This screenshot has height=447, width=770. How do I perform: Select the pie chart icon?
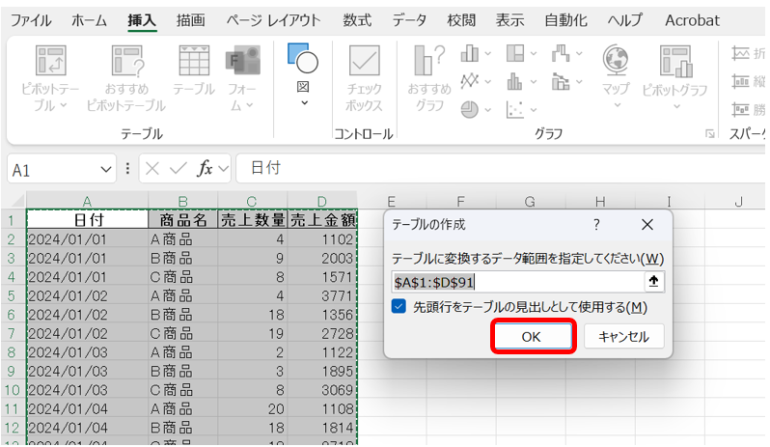[x=469, y=110]
